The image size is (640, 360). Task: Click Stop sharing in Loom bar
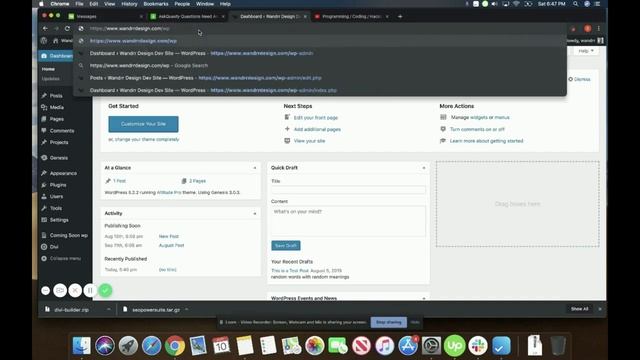(x=389, y=322)
